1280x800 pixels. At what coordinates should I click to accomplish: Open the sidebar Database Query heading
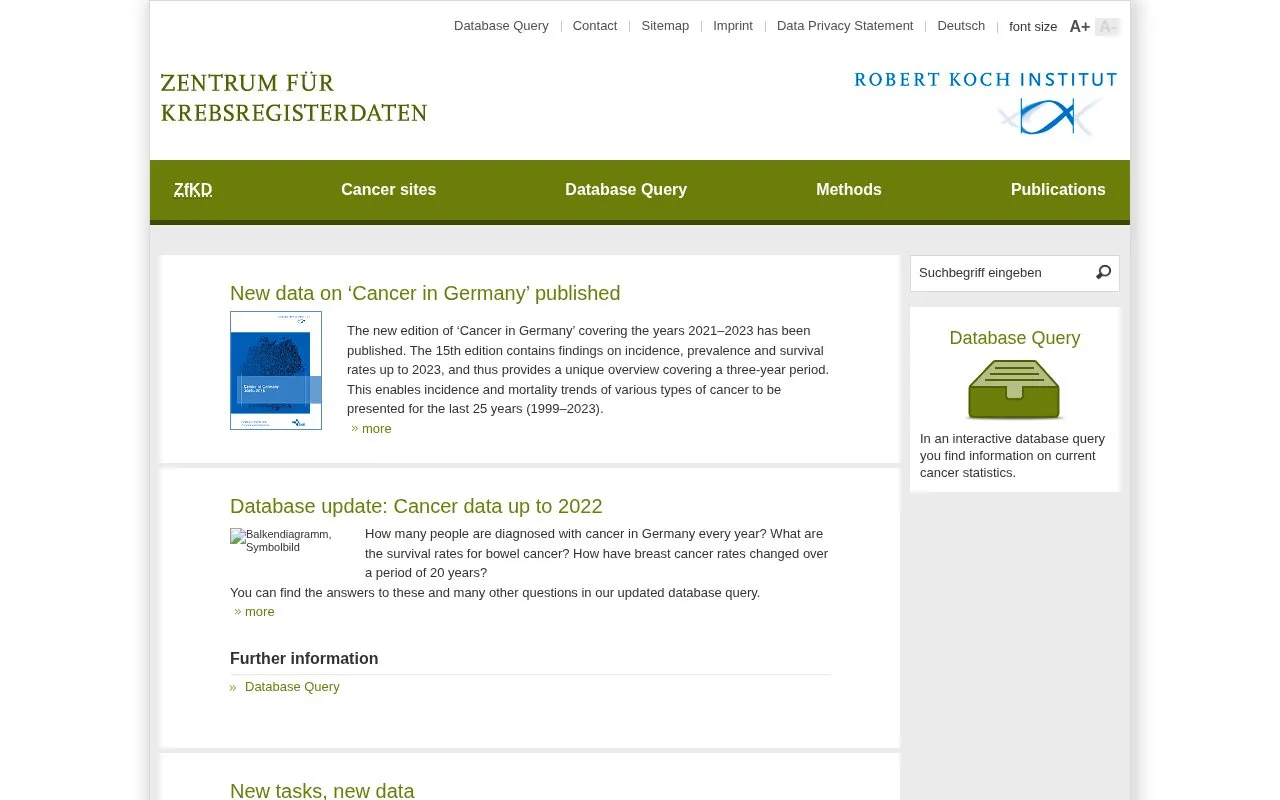pos(1015,338)
